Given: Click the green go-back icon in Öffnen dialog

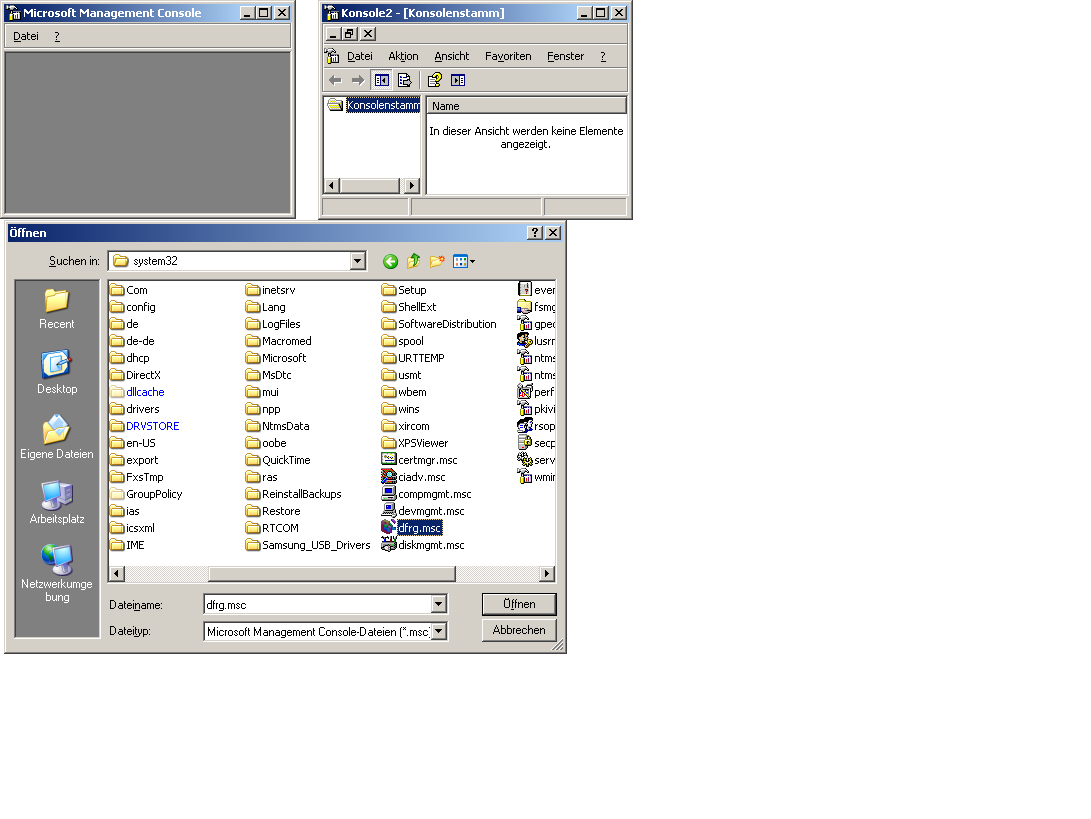Looking at the screenshot, I should 390,262.
